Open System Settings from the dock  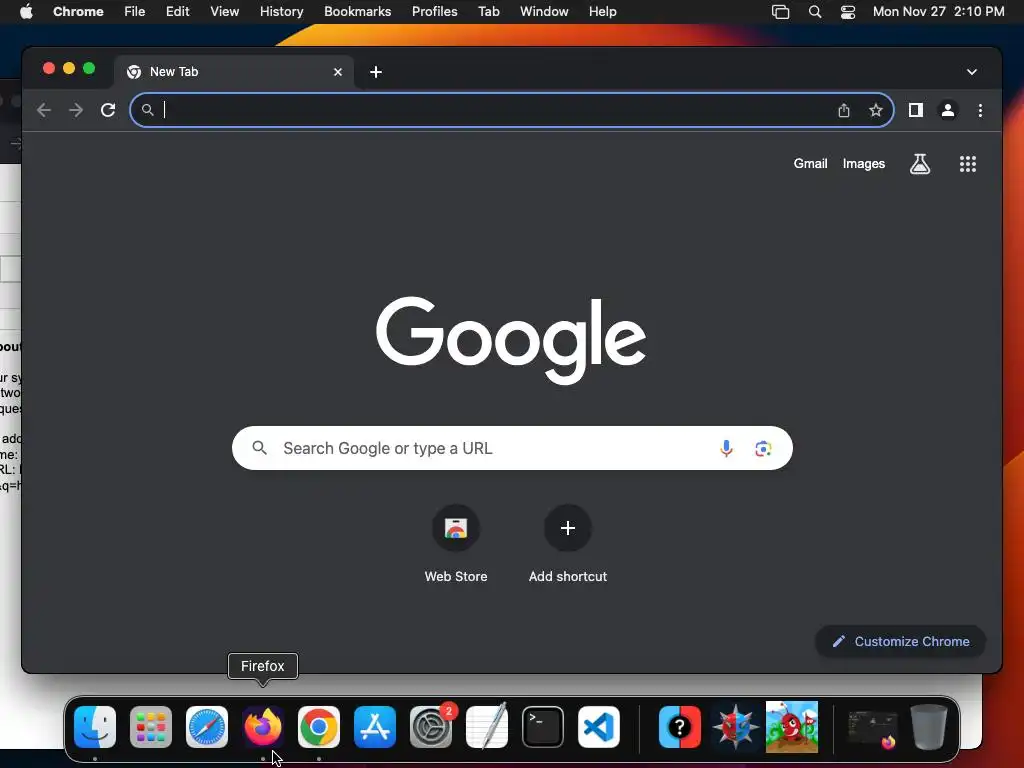coord(431,727)
